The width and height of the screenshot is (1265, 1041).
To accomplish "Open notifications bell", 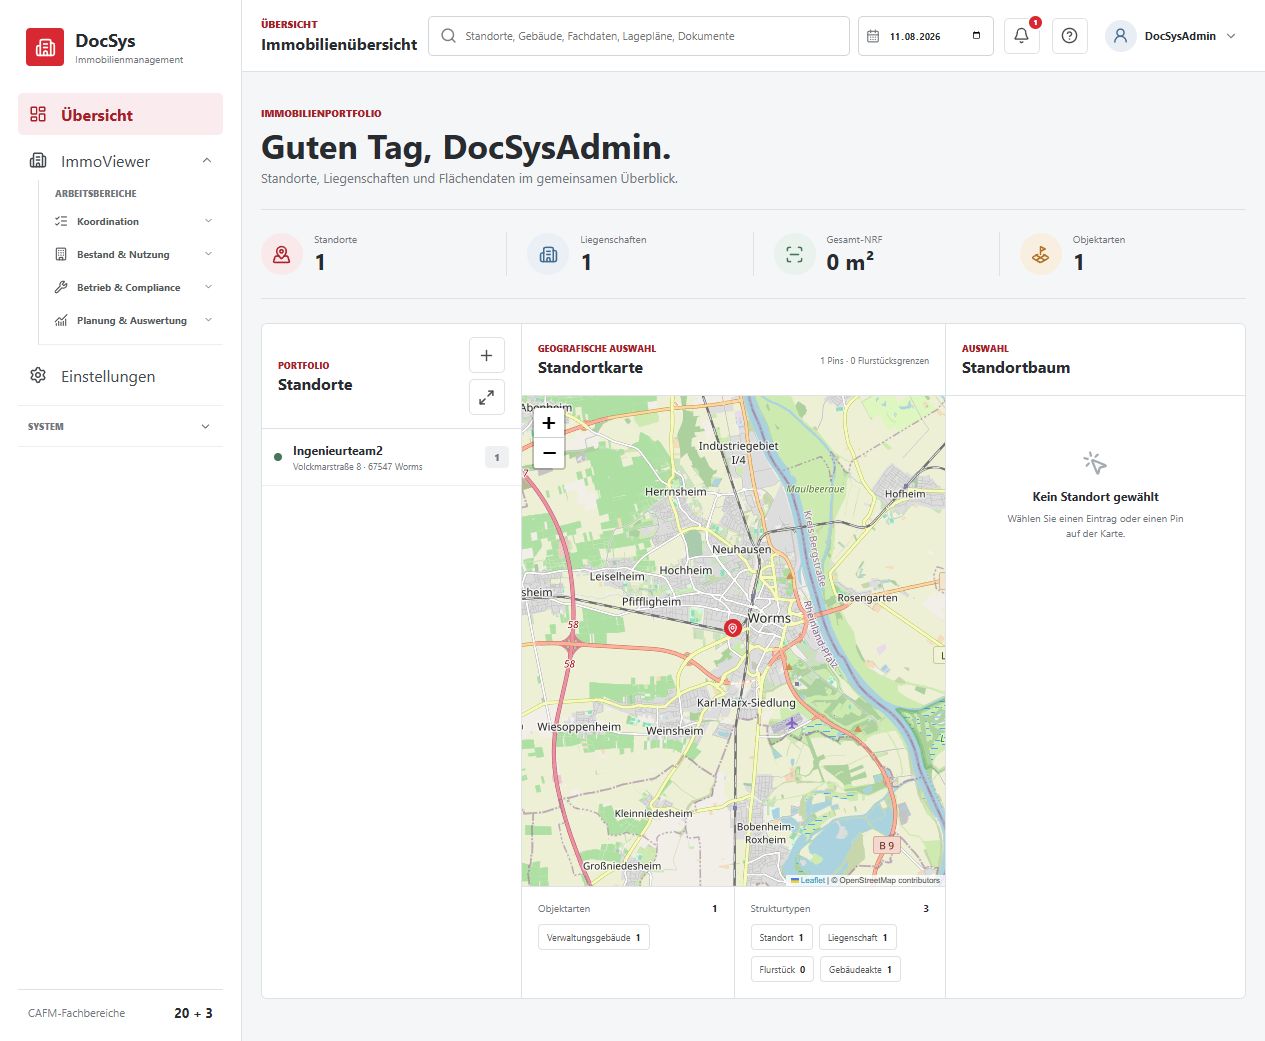I will pyautogui.click(x=1021, y=36).
